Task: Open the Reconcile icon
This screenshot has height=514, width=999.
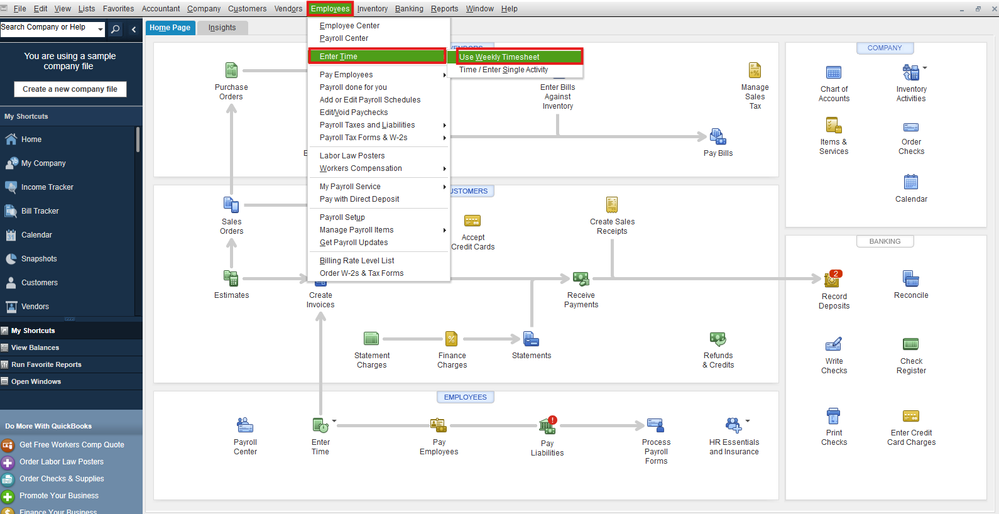Action: pyautogui.click(x=911, y=278)
